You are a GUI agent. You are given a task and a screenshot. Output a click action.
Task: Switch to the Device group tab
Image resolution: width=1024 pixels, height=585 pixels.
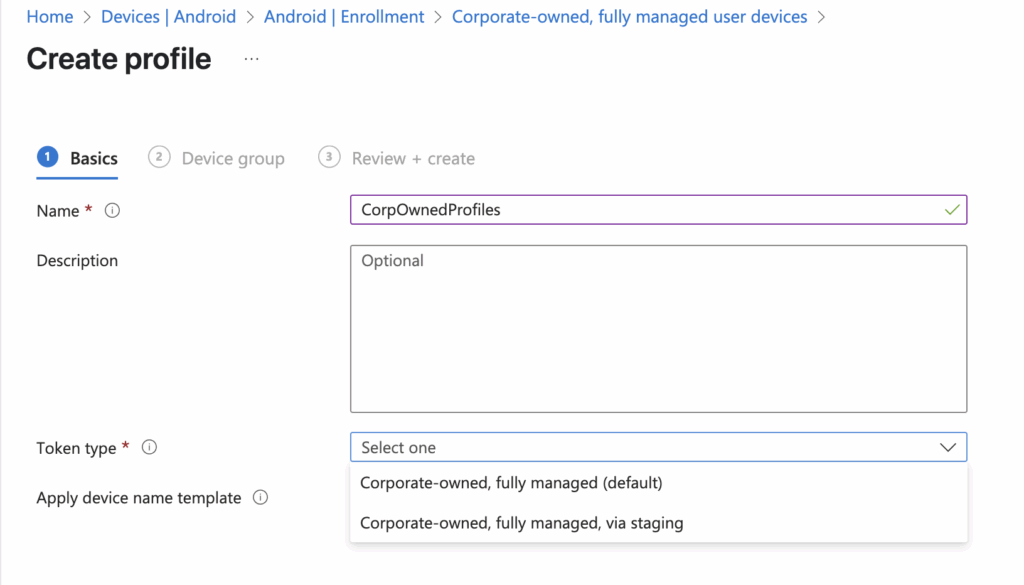[233, 158]
